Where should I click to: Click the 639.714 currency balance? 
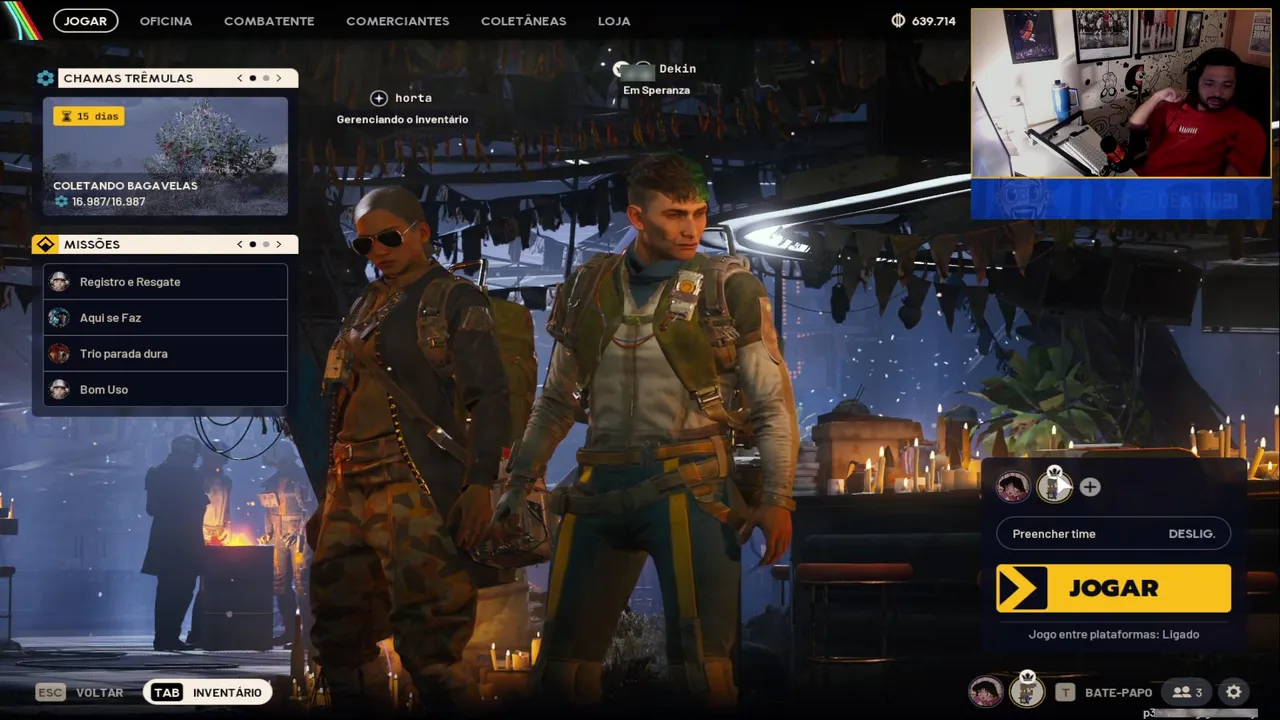tap(934, 20)
